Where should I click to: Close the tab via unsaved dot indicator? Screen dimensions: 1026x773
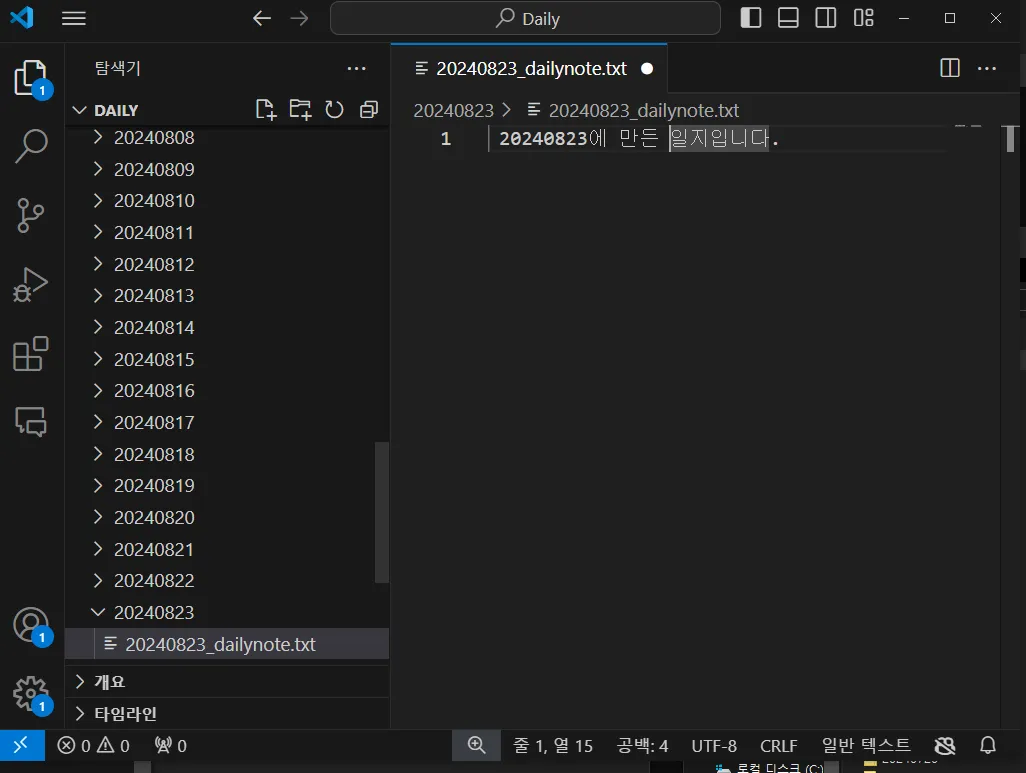point(647,69)
